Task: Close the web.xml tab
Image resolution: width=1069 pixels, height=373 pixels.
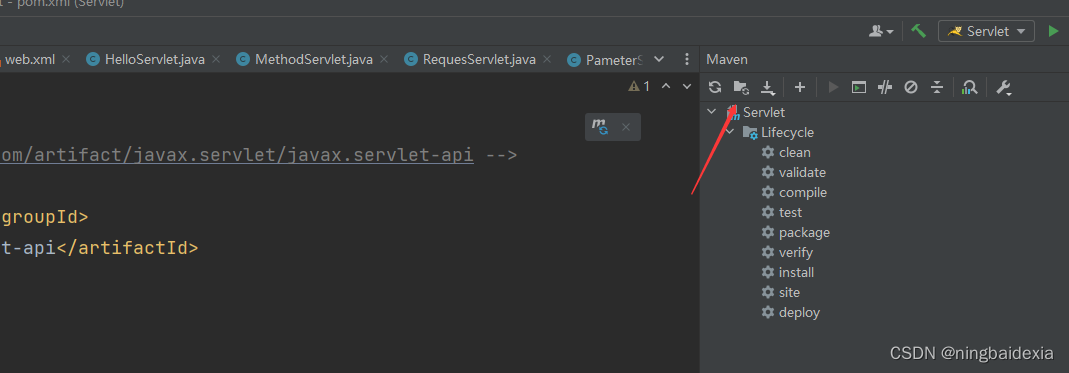Action: point(66,59)
